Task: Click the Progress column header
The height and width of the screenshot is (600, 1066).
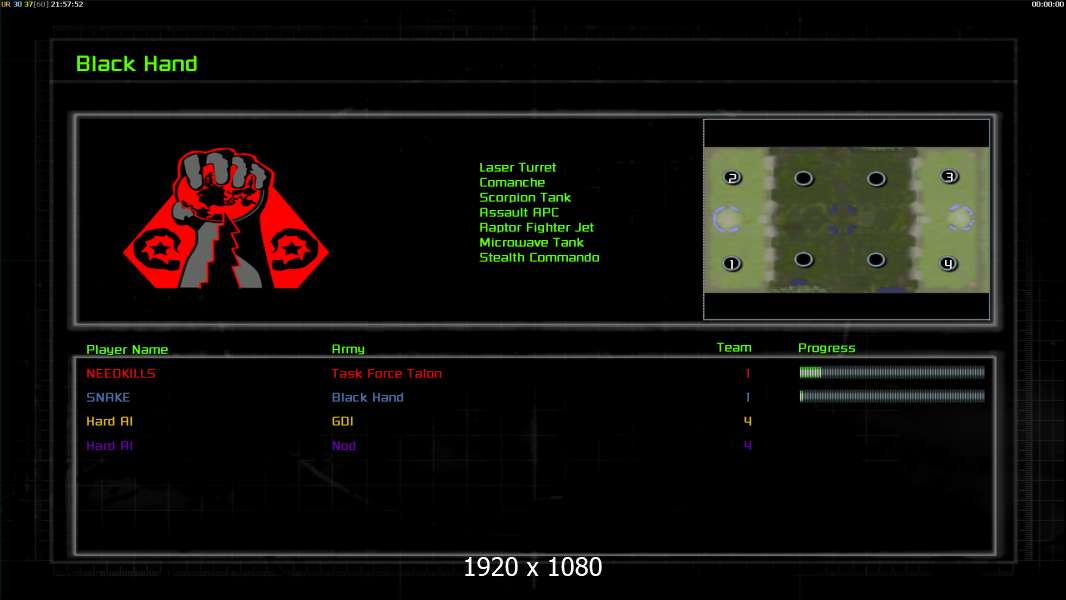Action: (827, 348)
